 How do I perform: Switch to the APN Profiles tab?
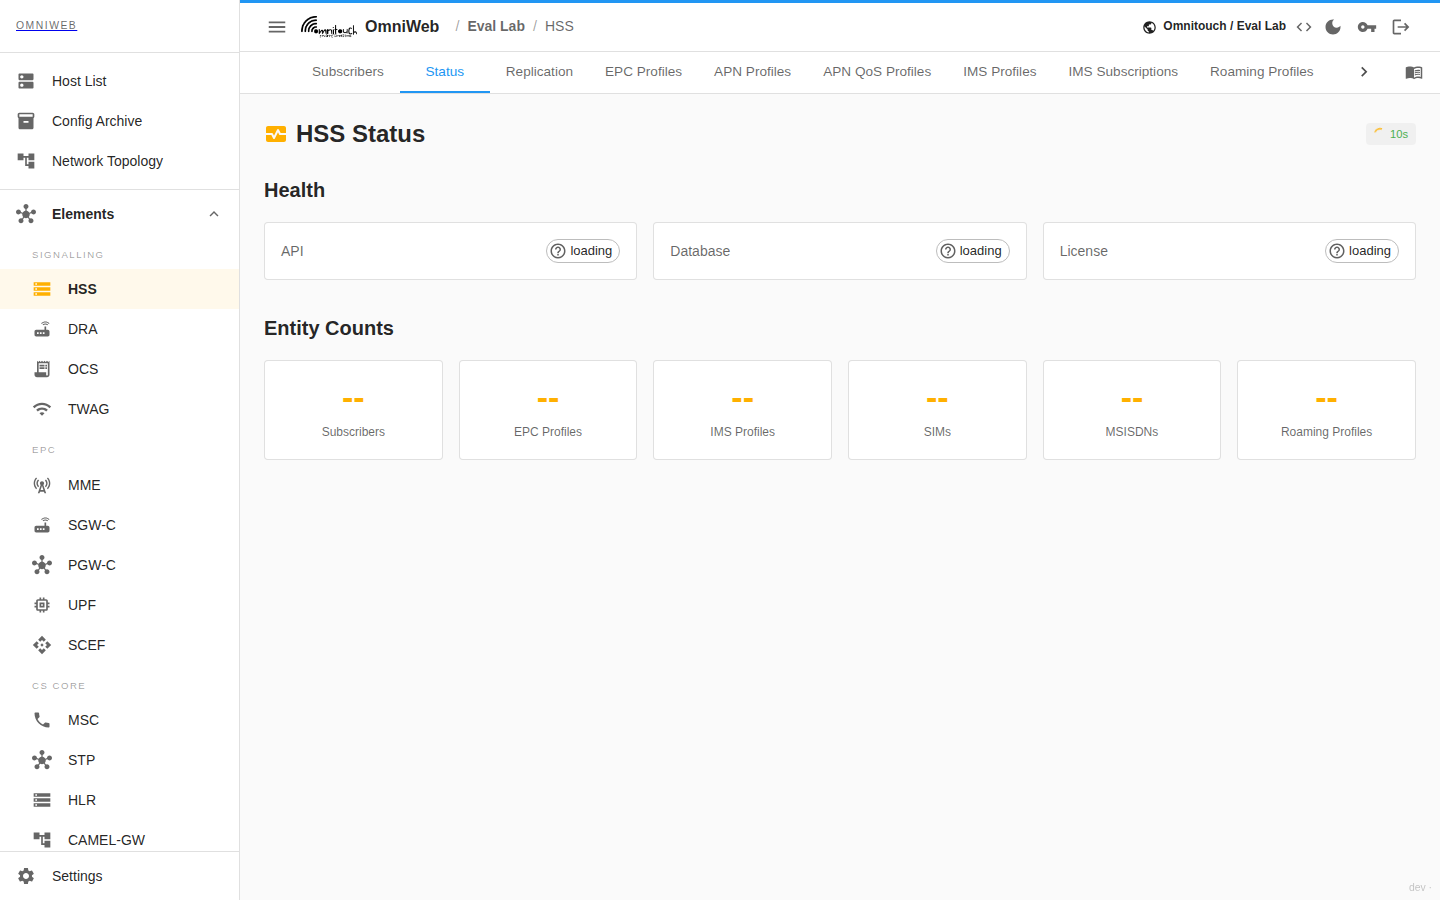752,72
